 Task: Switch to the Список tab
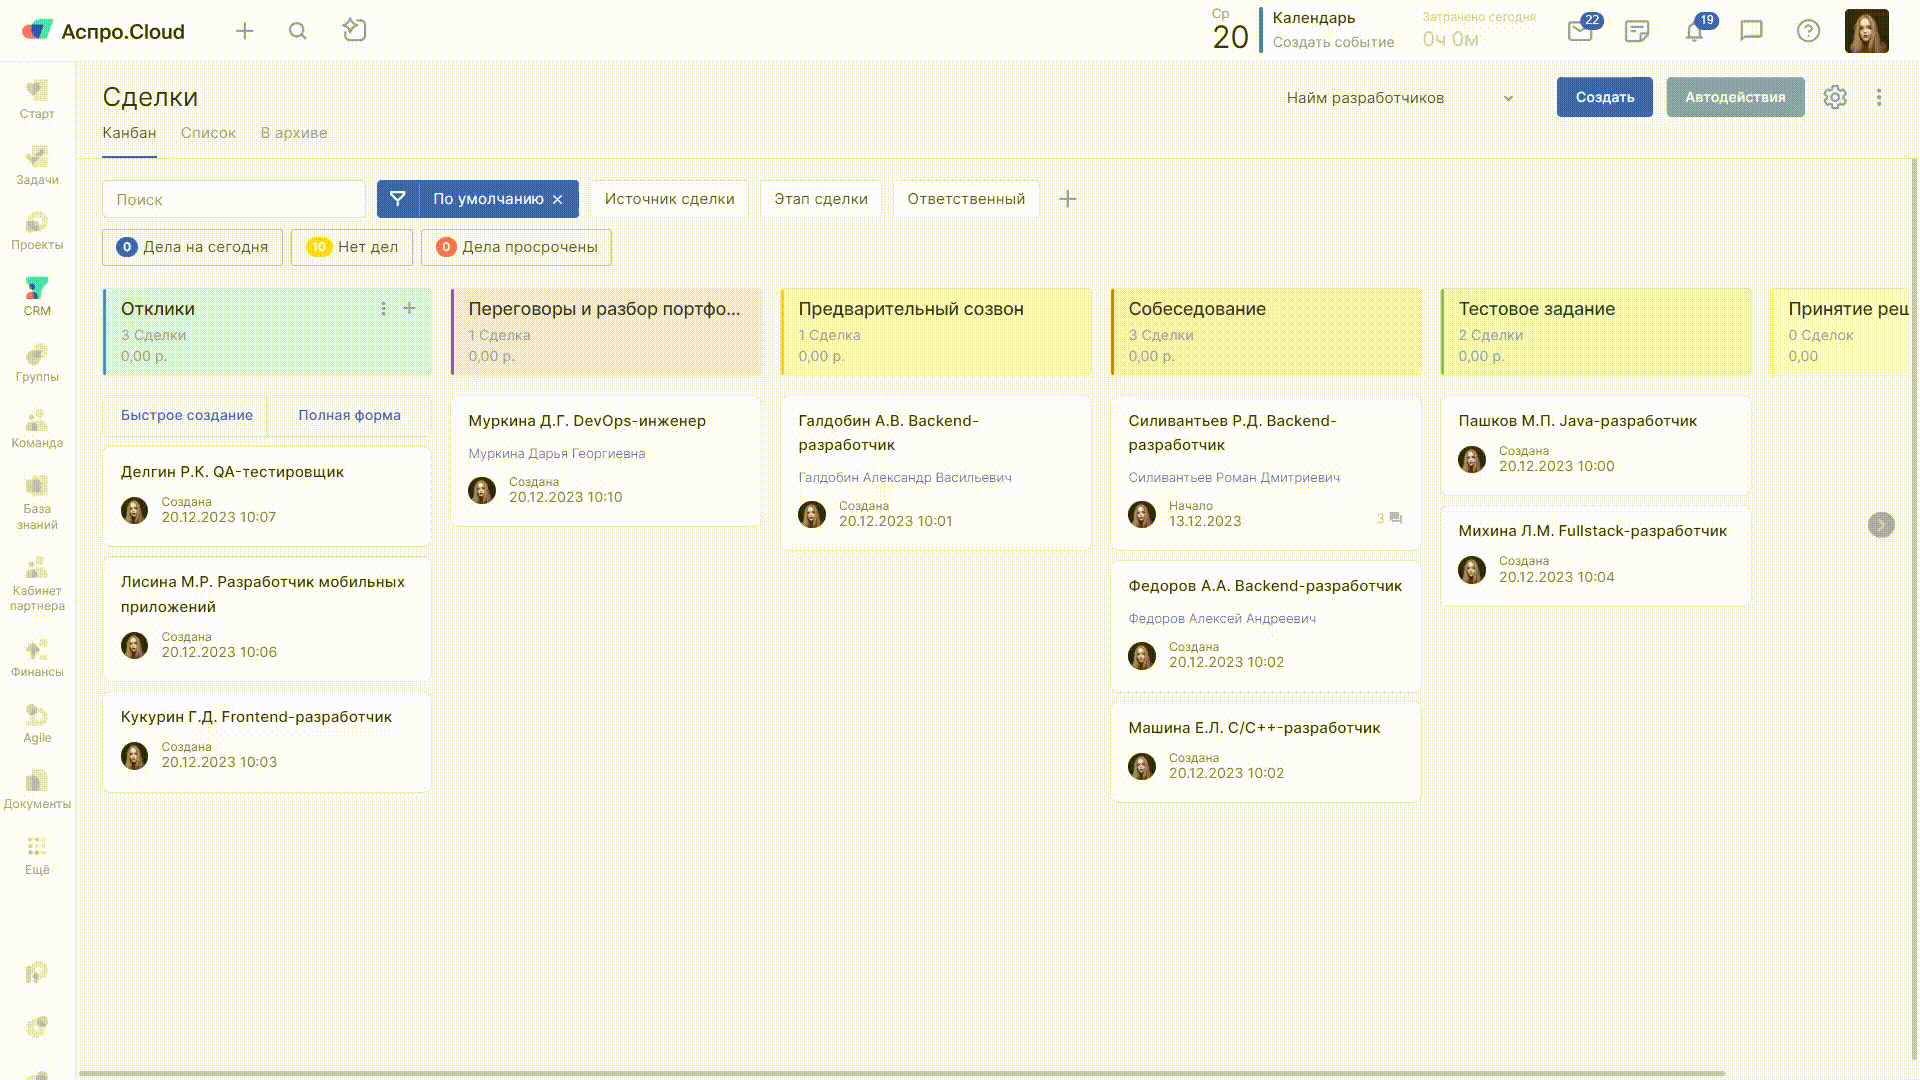pyautogui.click(x=208, y=133)
